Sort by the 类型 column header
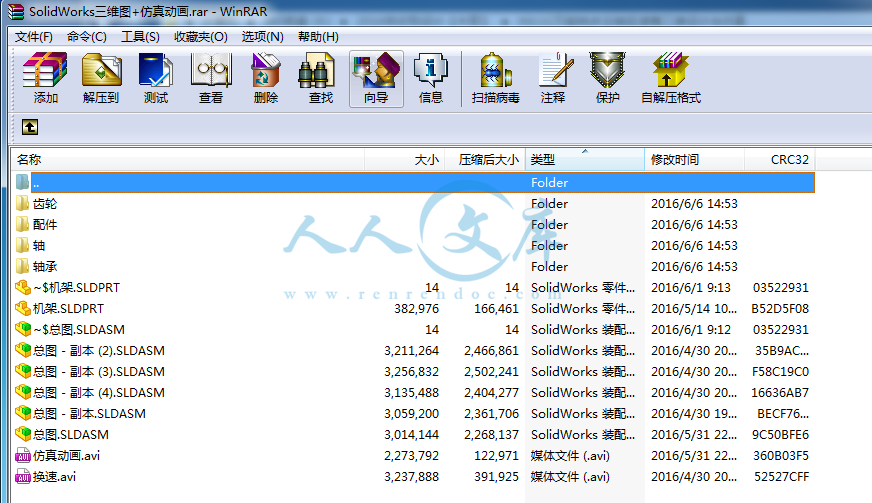This screenshot has width=872, height=503. pos(584,160)
